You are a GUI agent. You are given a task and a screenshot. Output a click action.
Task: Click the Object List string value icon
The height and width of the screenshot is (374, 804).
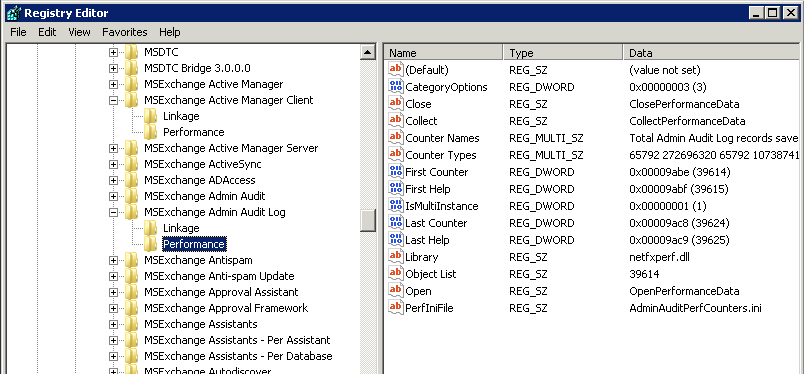pyautogui.click(x=395, y=273)
